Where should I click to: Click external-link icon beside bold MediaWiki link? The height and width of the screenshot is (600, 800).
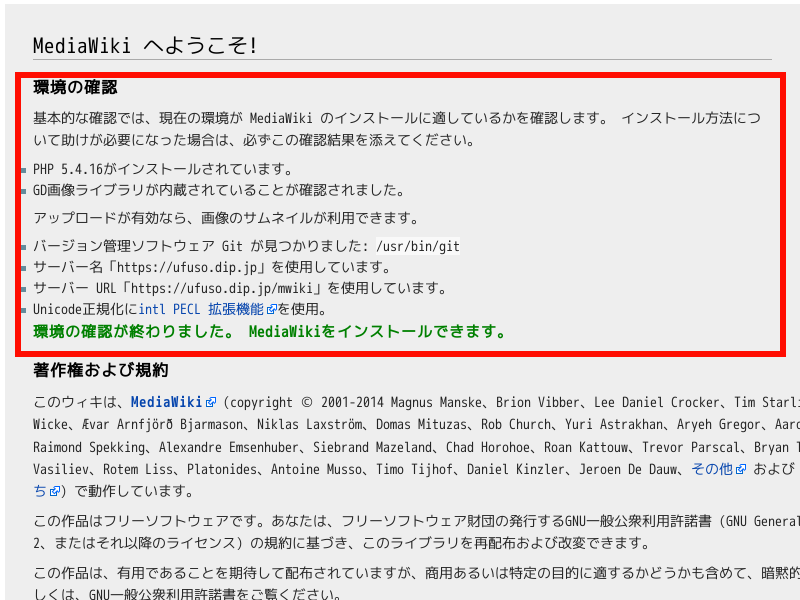coord(211,403)
